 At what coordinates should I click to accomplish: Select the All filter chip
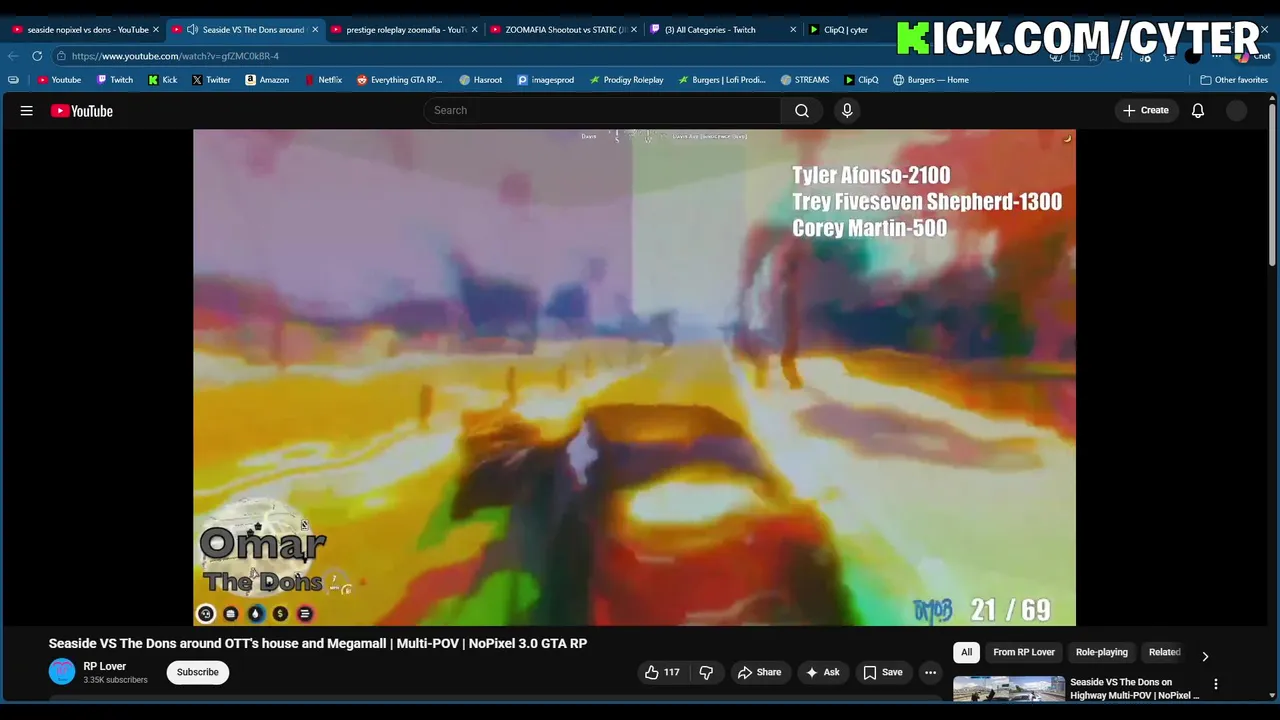pyautogui.click(x=966, y=652)
